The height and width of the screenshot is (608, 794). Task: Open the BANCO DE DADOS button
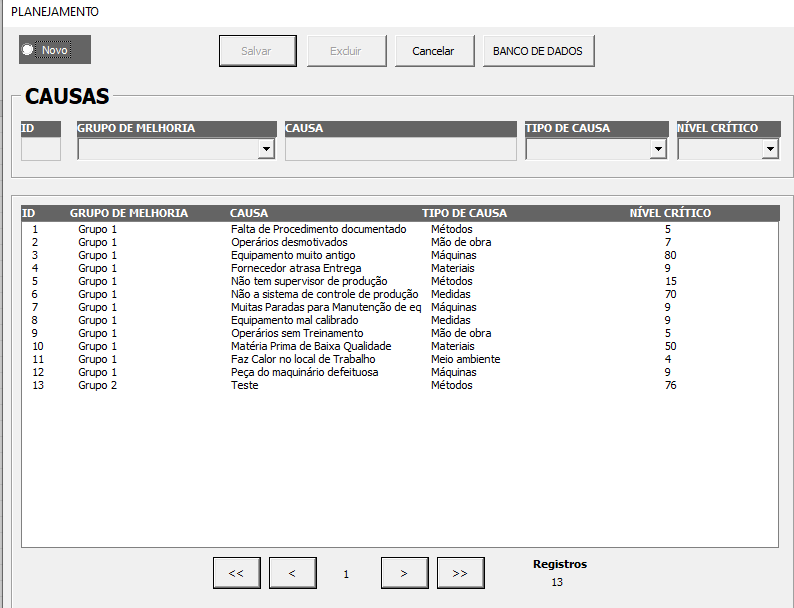tap(538, 51)
